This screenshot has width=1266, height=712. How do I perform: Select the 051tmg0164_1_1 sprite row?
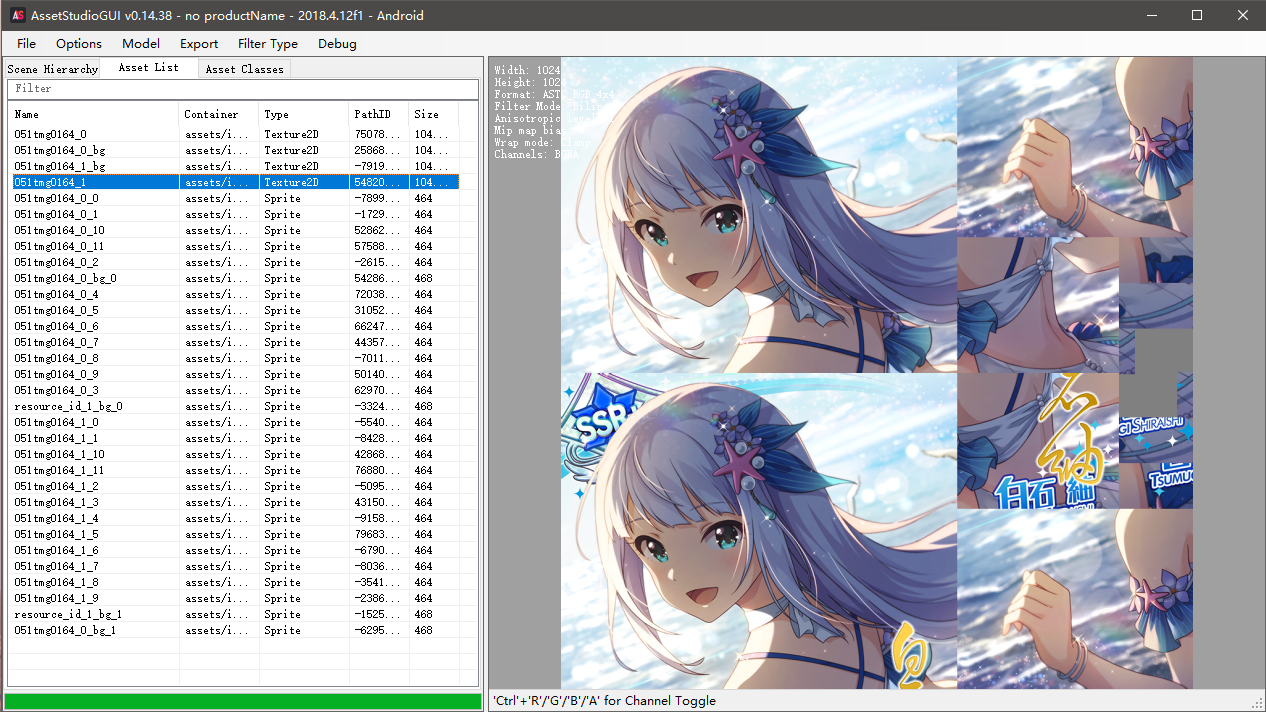click(x=235, y=438)
